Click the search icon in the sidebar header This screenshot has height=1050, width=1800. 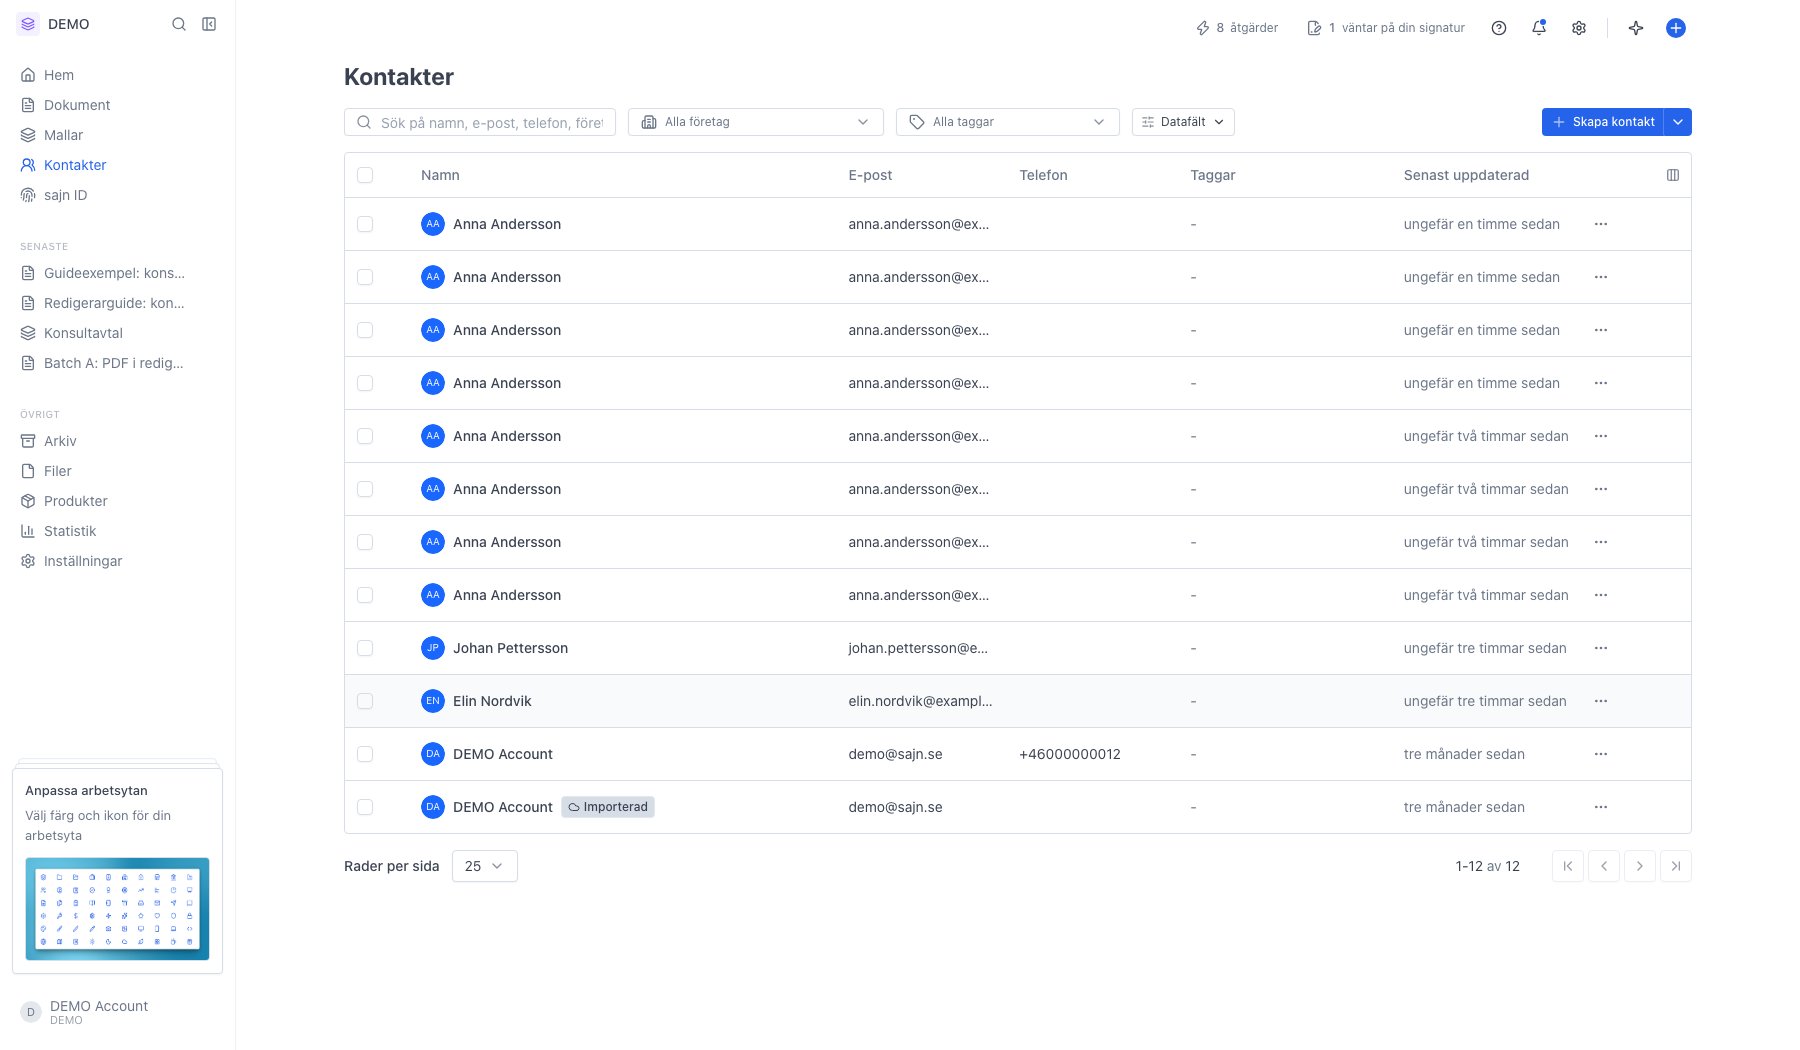tap(179, 24)
